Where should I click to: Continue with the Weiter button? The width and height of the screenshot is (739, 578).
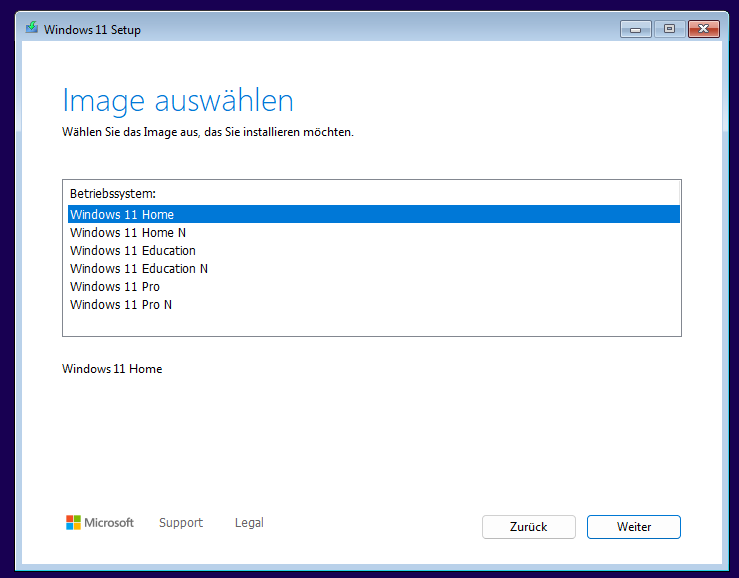tap(633, 527)
